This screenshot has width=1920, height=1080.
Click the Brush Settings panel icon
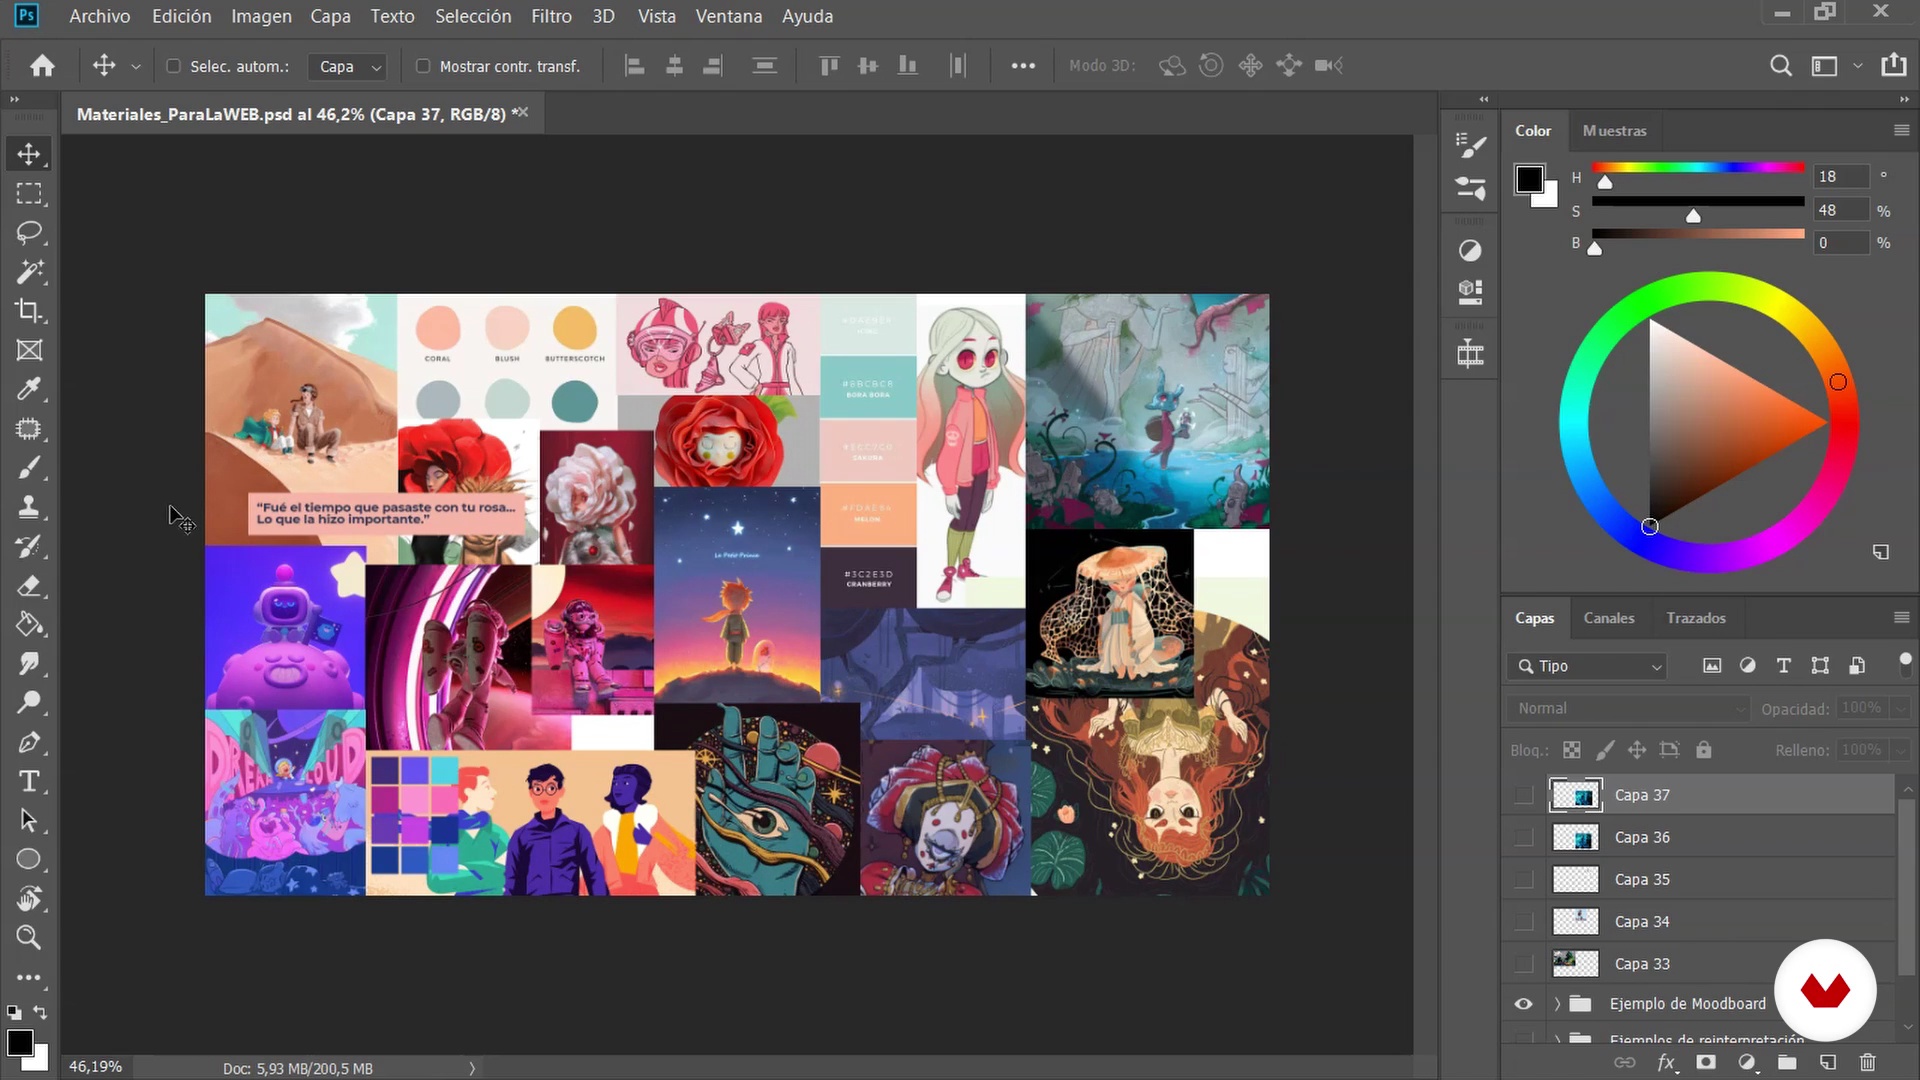[1470, 146]
